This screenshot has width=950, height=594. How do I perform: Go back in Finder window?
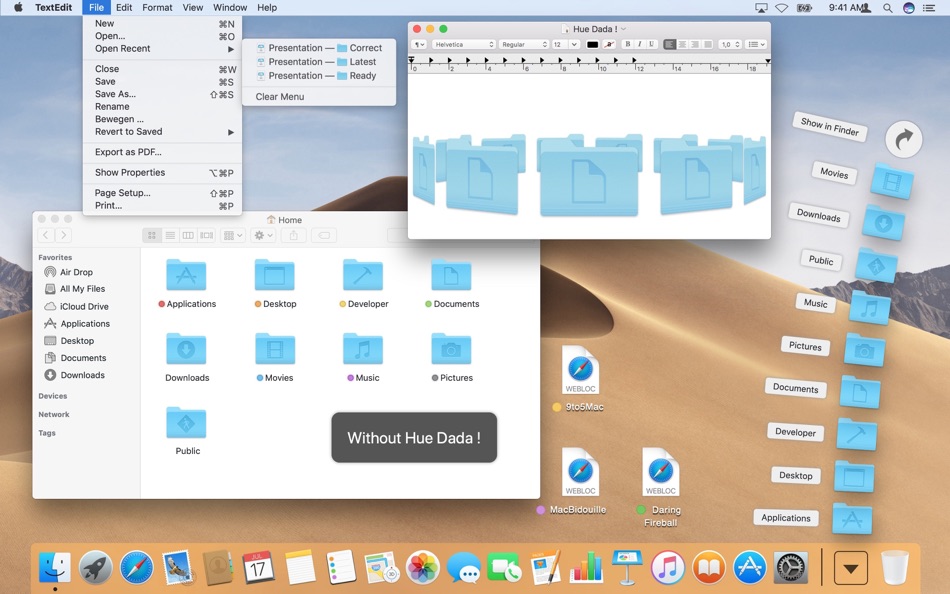[x=46, y=235]
